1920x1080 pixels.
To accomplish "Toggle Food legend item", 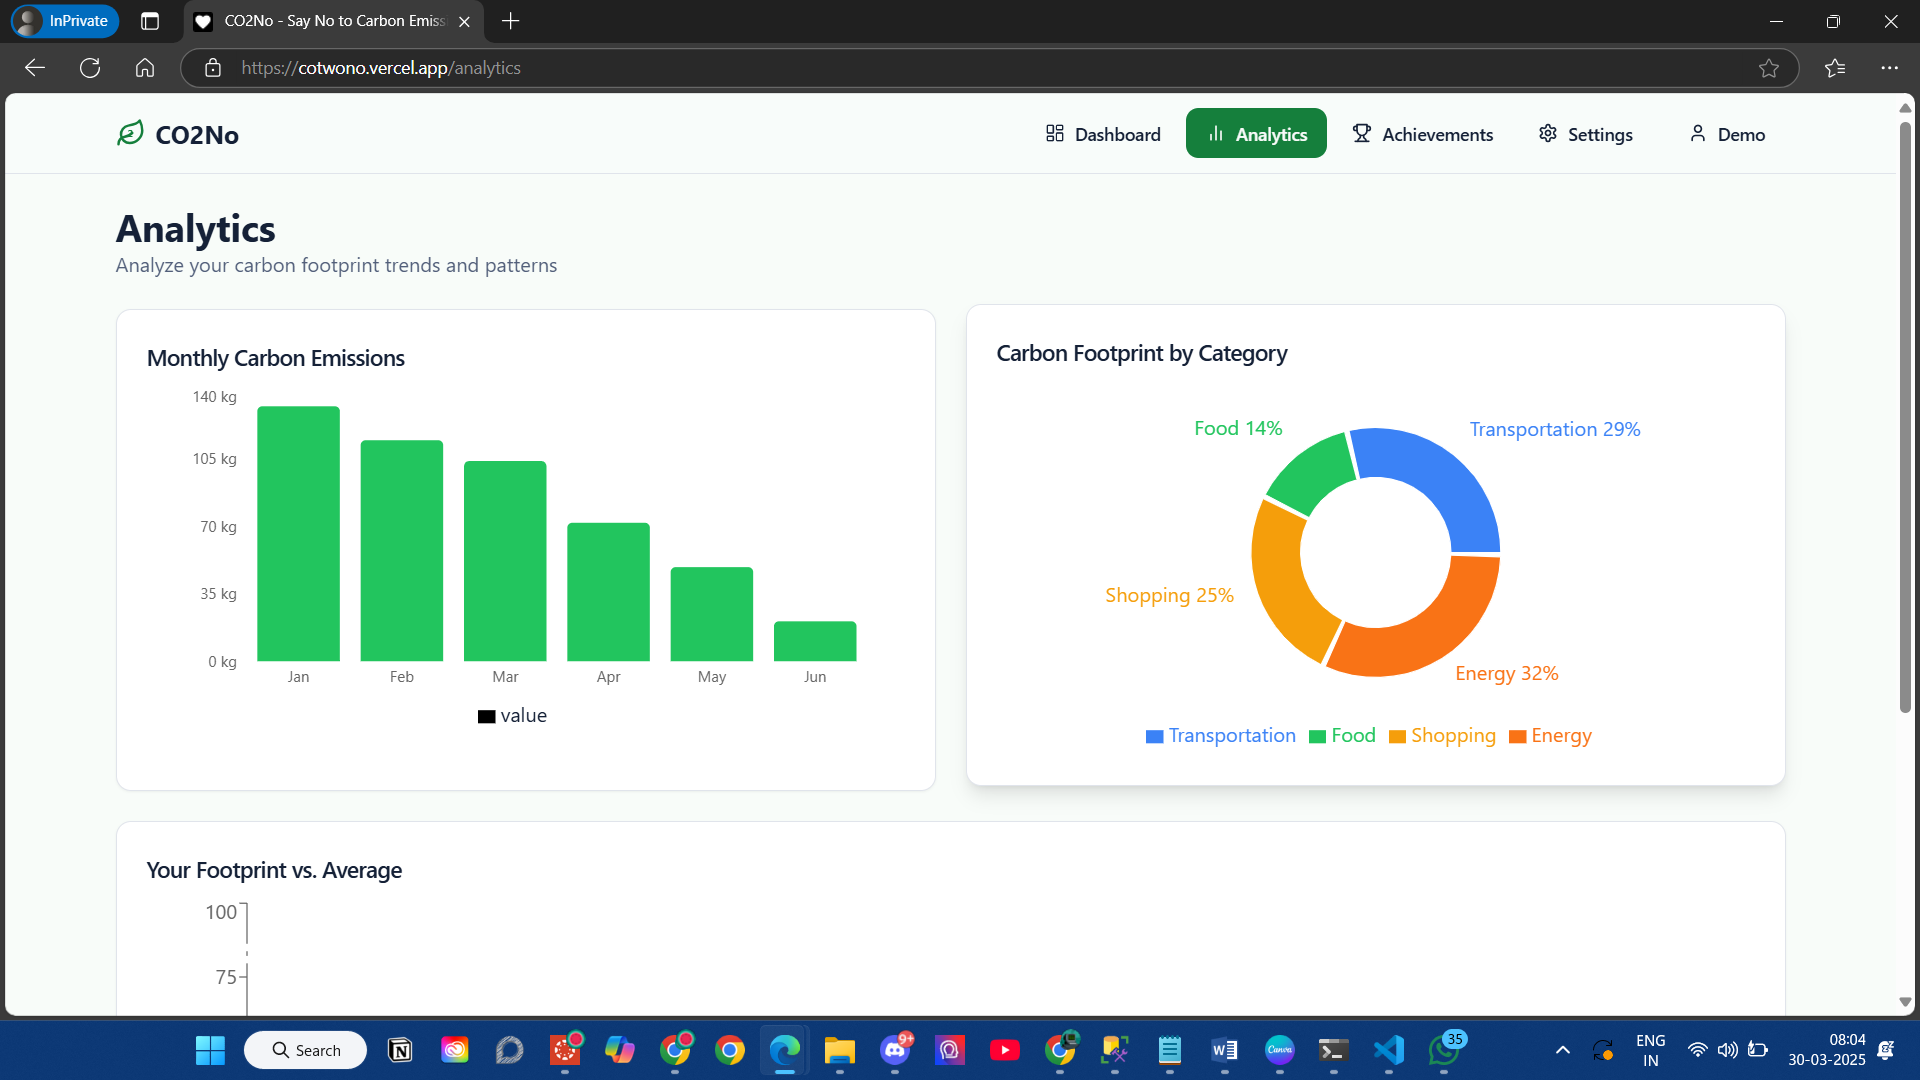I will 1342,736.
